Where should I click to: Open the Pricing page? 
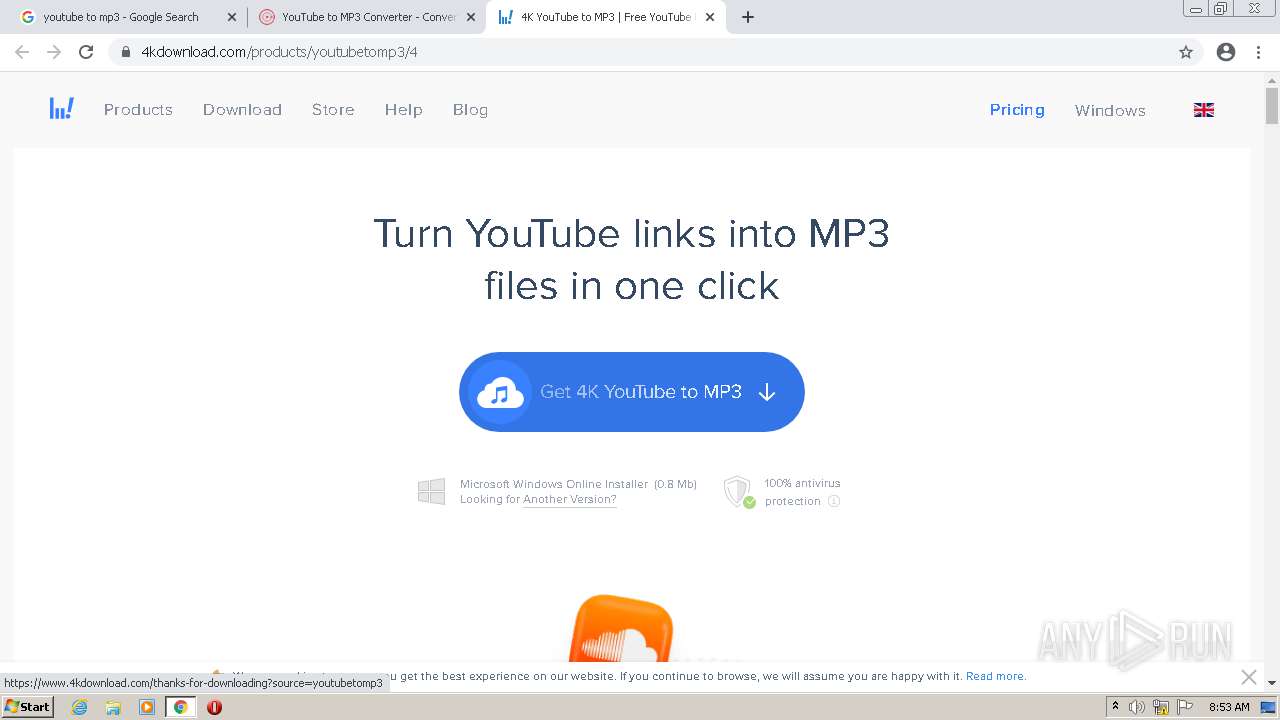point(1017,110)
